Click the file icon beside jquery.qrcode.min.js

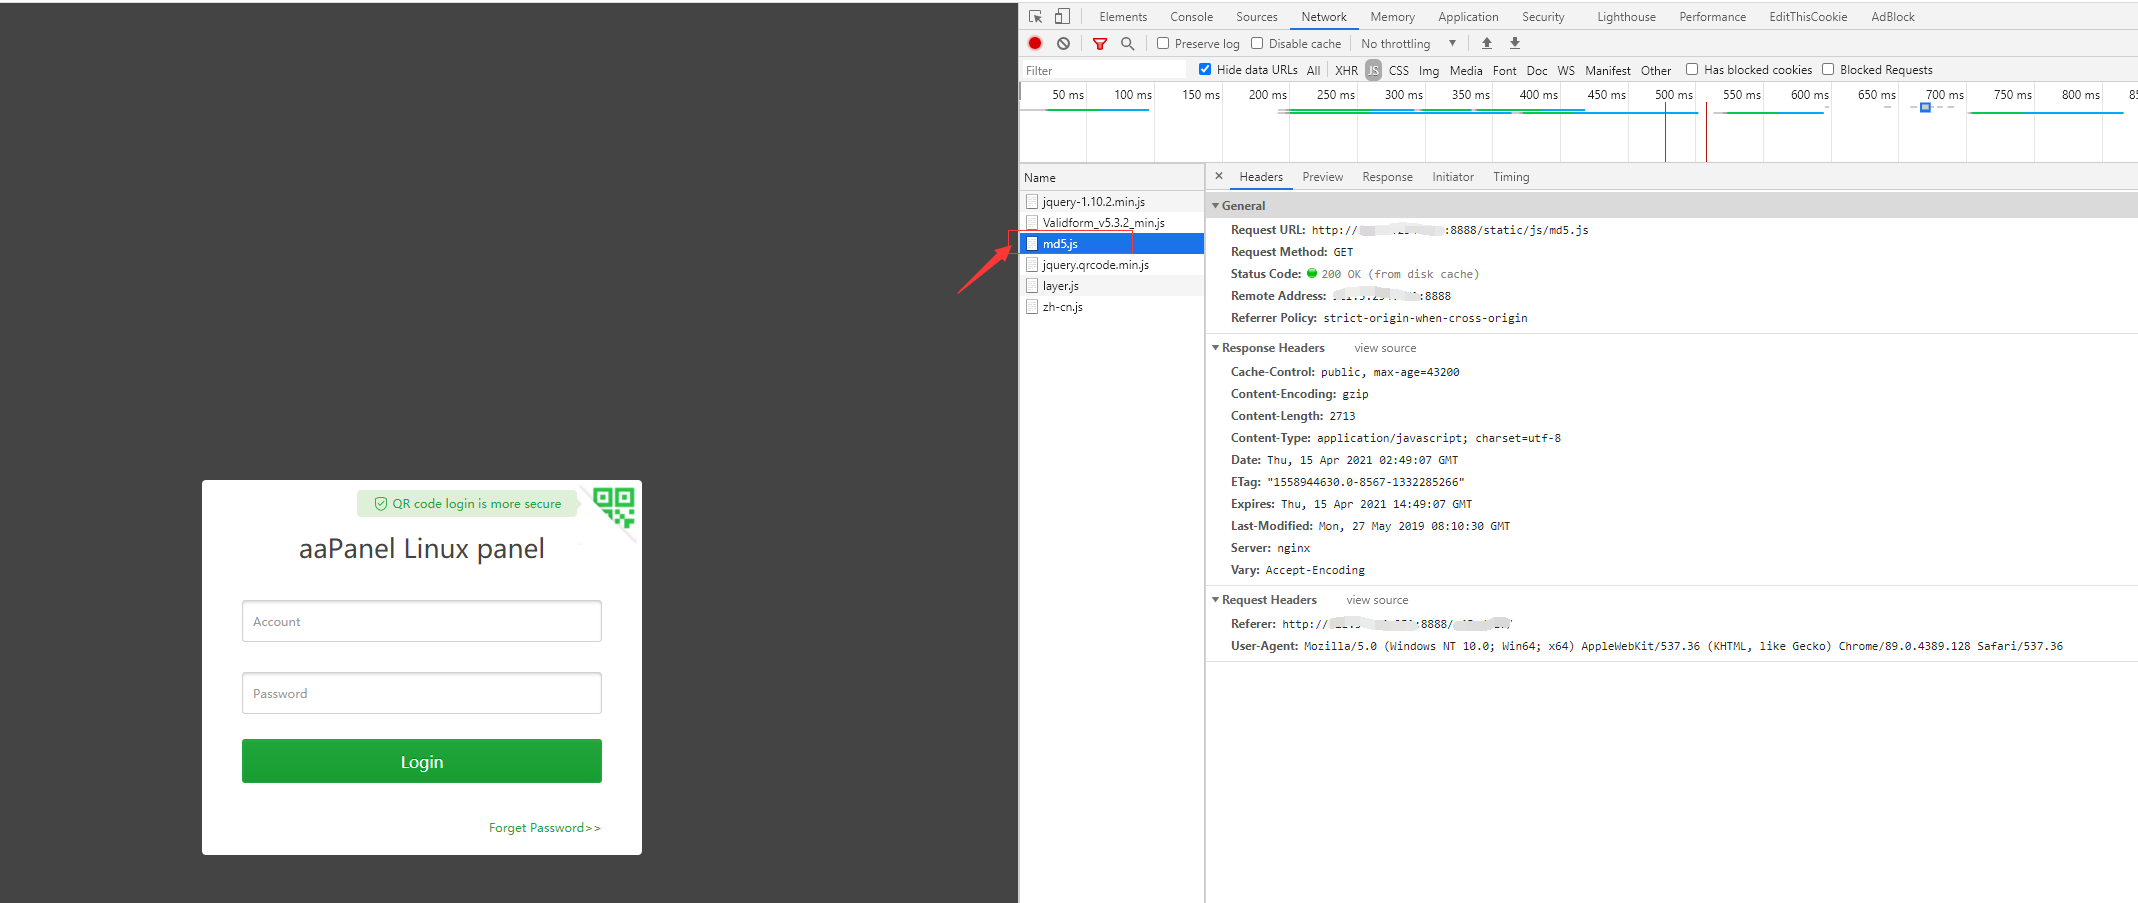point(1032,265)
